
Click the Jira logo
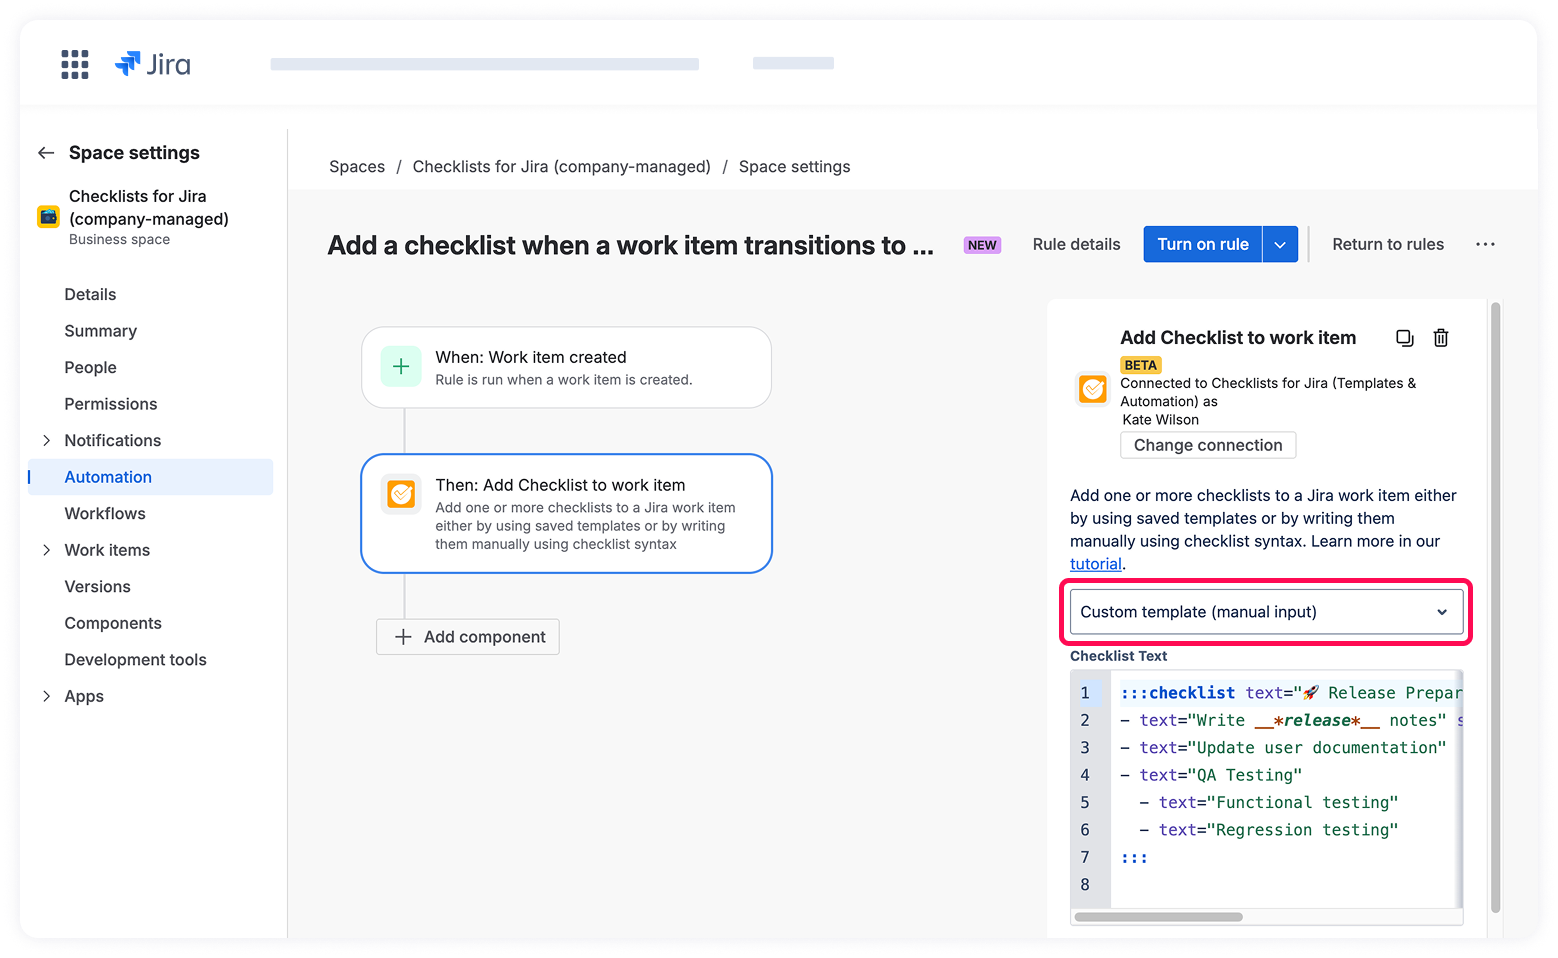[x=153, y=64]
